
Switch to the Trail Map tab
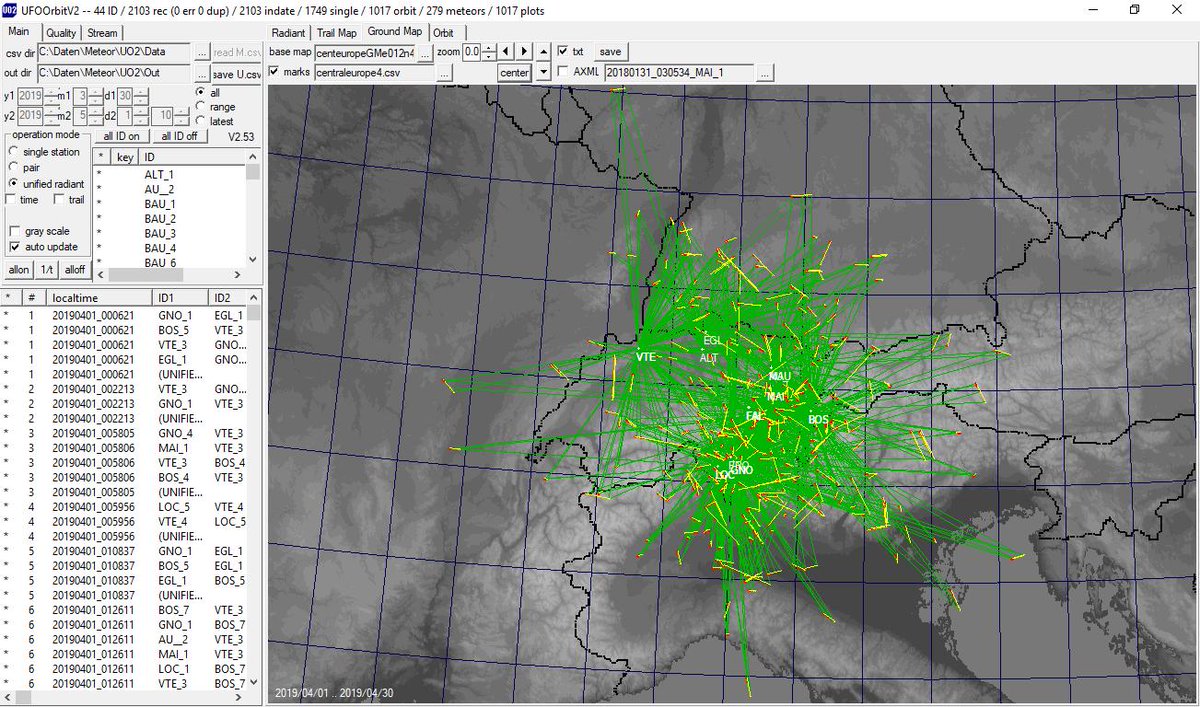(x=335, y=33)
